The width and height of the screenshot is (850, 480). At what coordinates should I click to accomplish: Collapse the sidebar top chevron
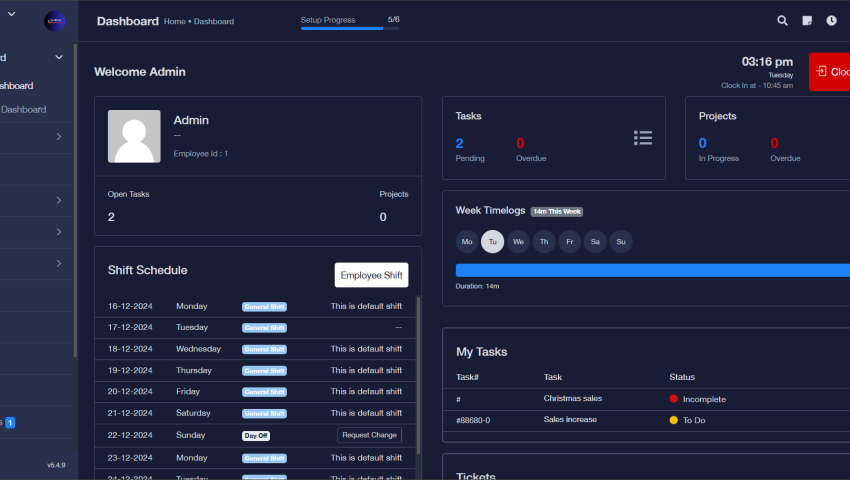[x=11, y=14]
